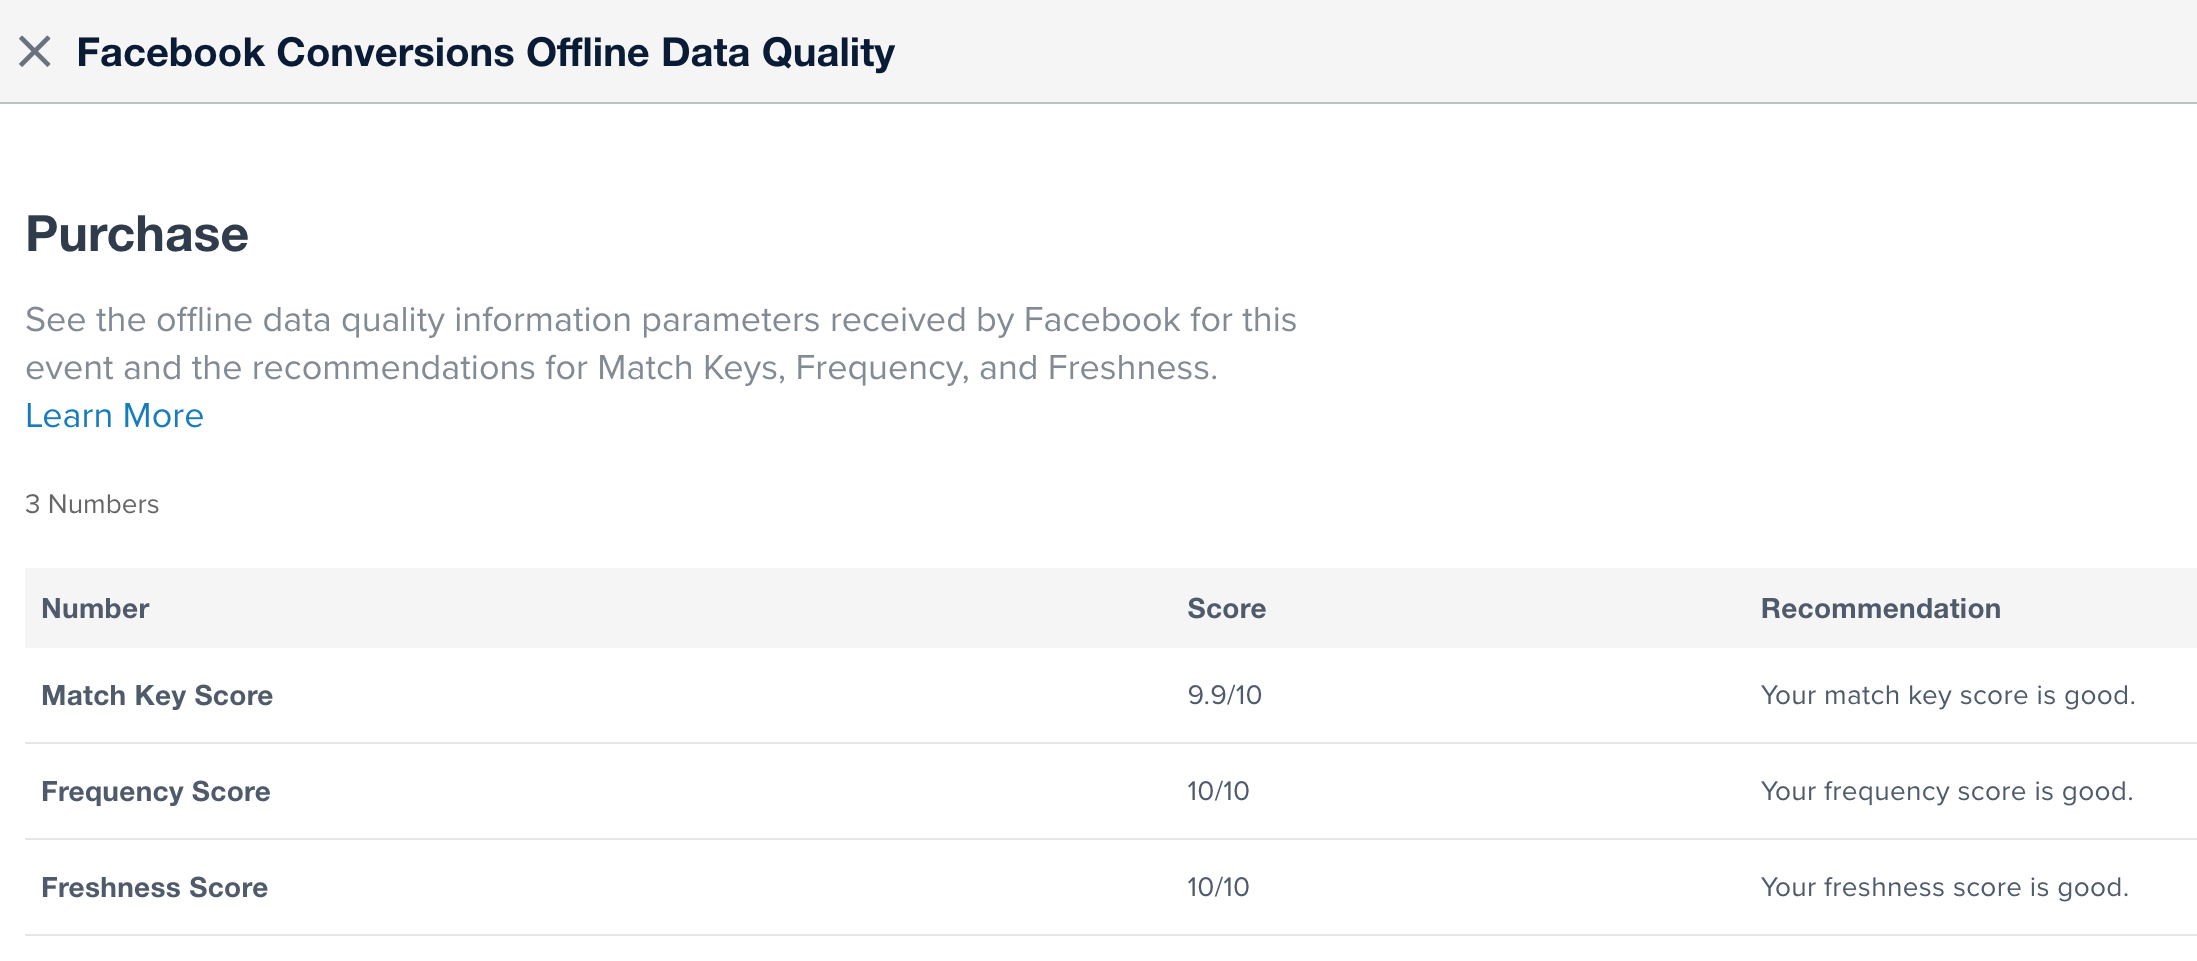
Task: Select the Match Key Score row label
Action: tap(157, 695)
